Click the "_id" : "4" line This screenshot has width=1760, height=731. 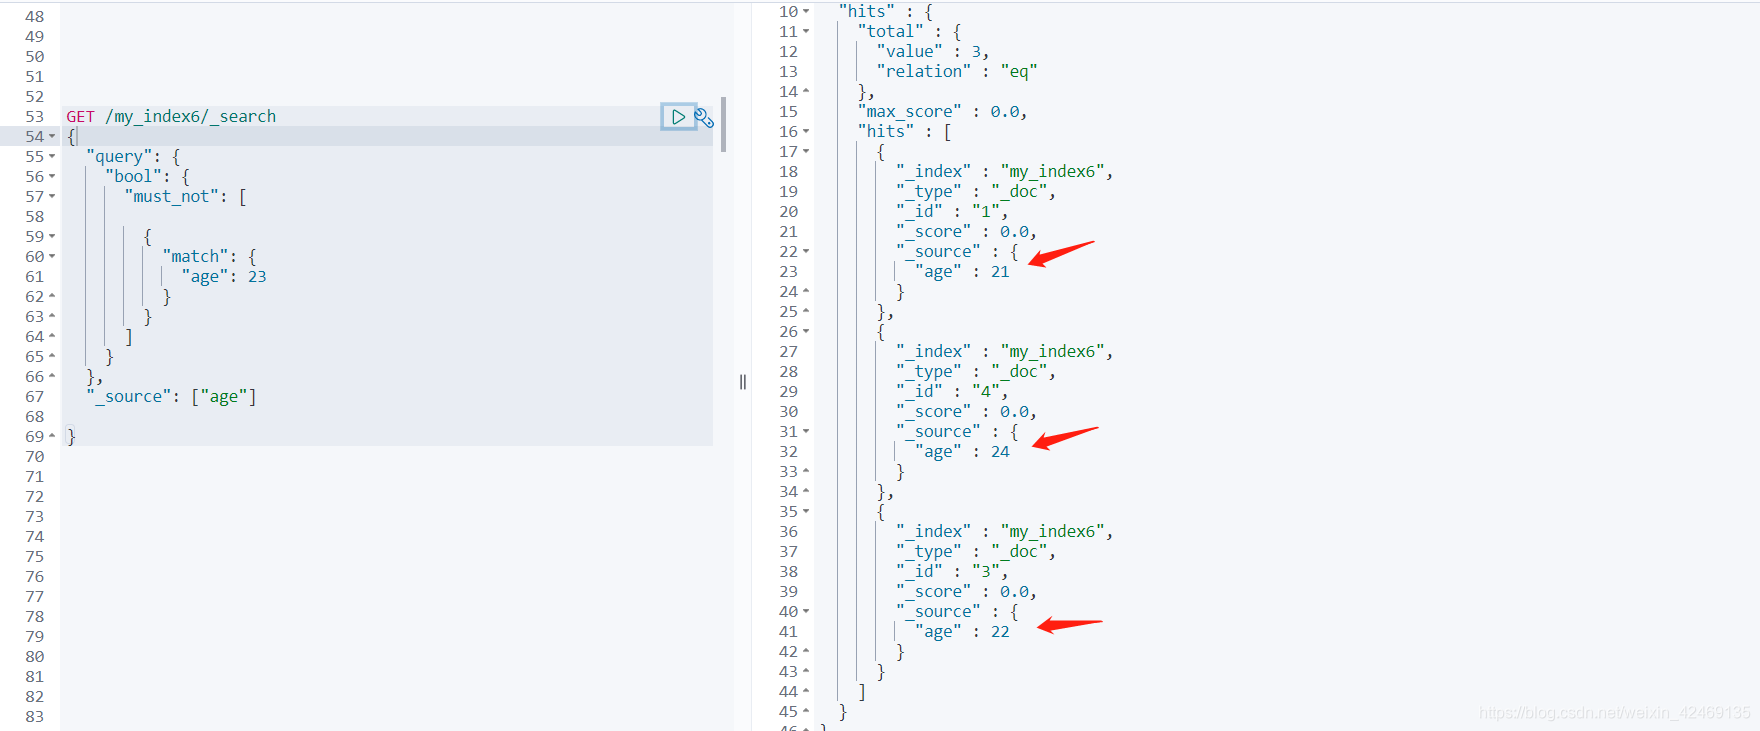[x=952, y=392]
